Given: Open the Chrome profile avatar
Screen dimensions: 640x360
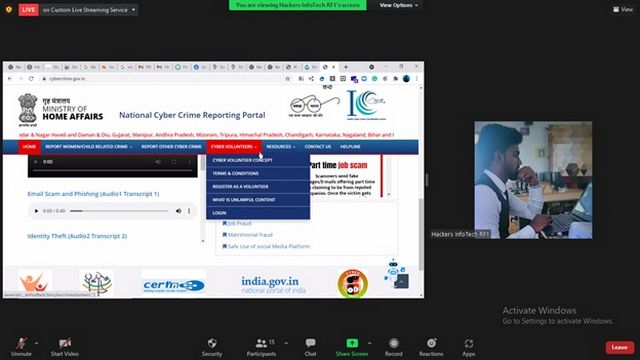Looking at the screenshot, I should (x=406, y=78).
